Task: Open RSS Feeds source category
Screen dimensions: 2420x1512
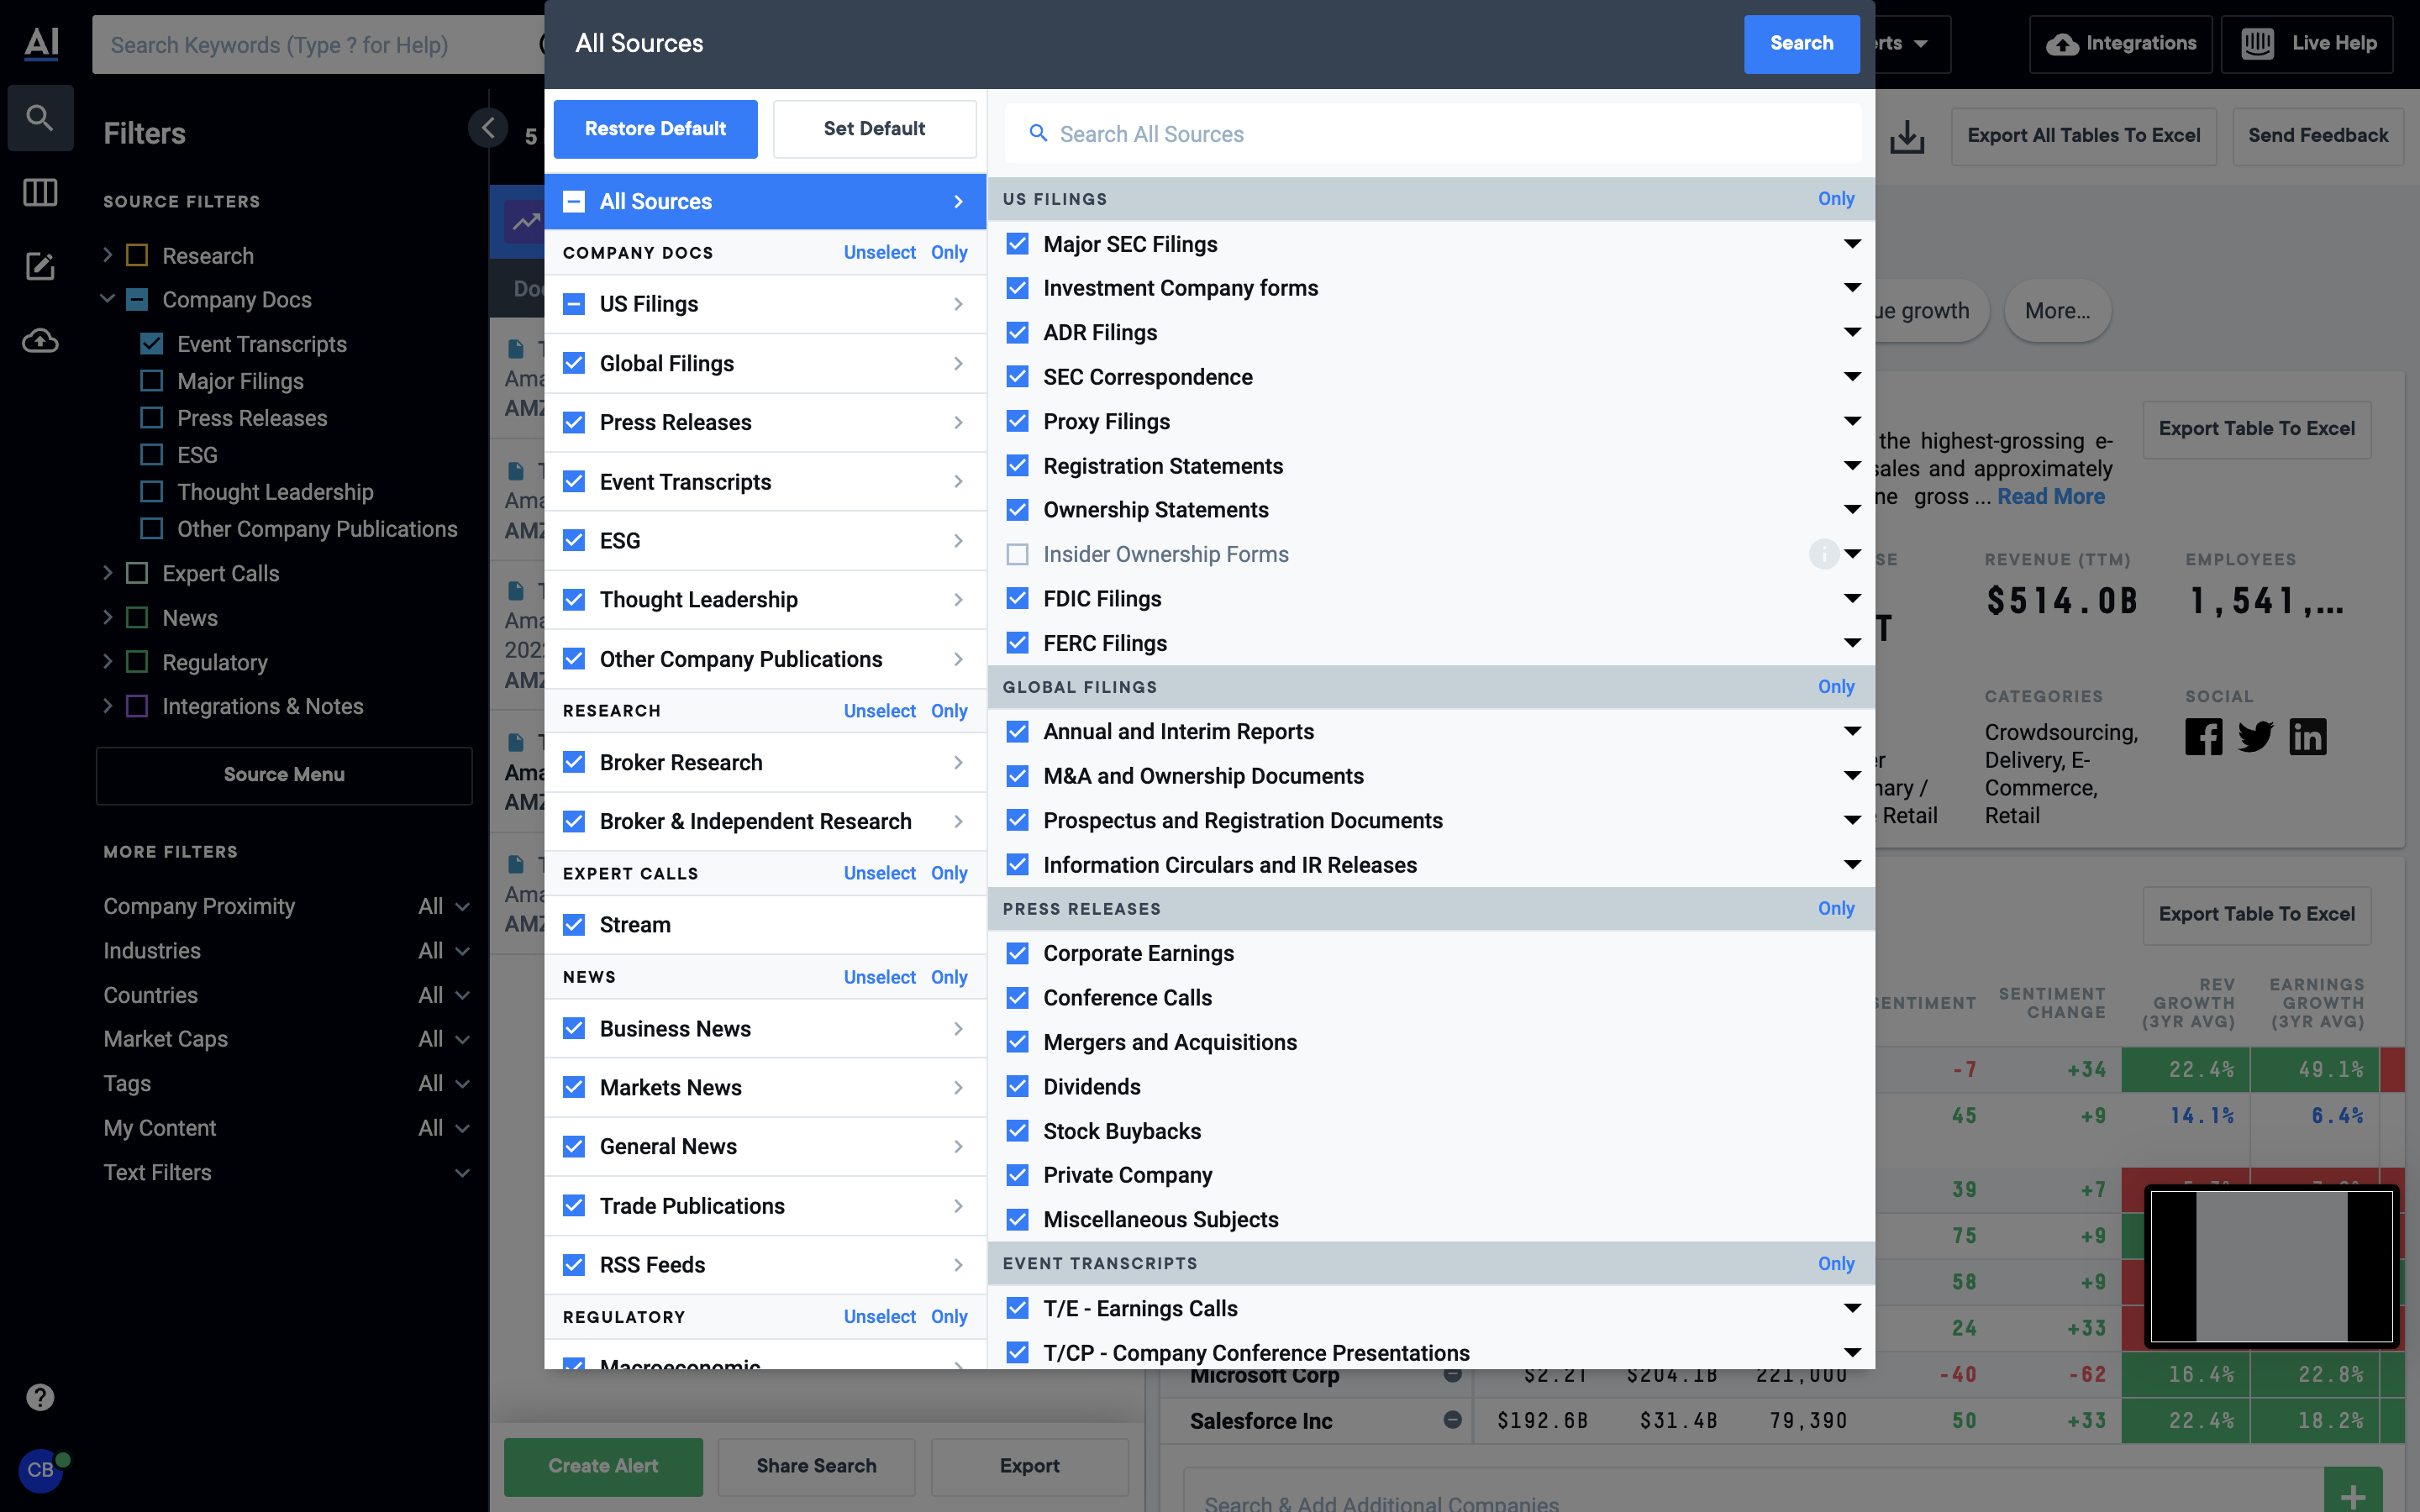Action: (x=766, y=1264)
